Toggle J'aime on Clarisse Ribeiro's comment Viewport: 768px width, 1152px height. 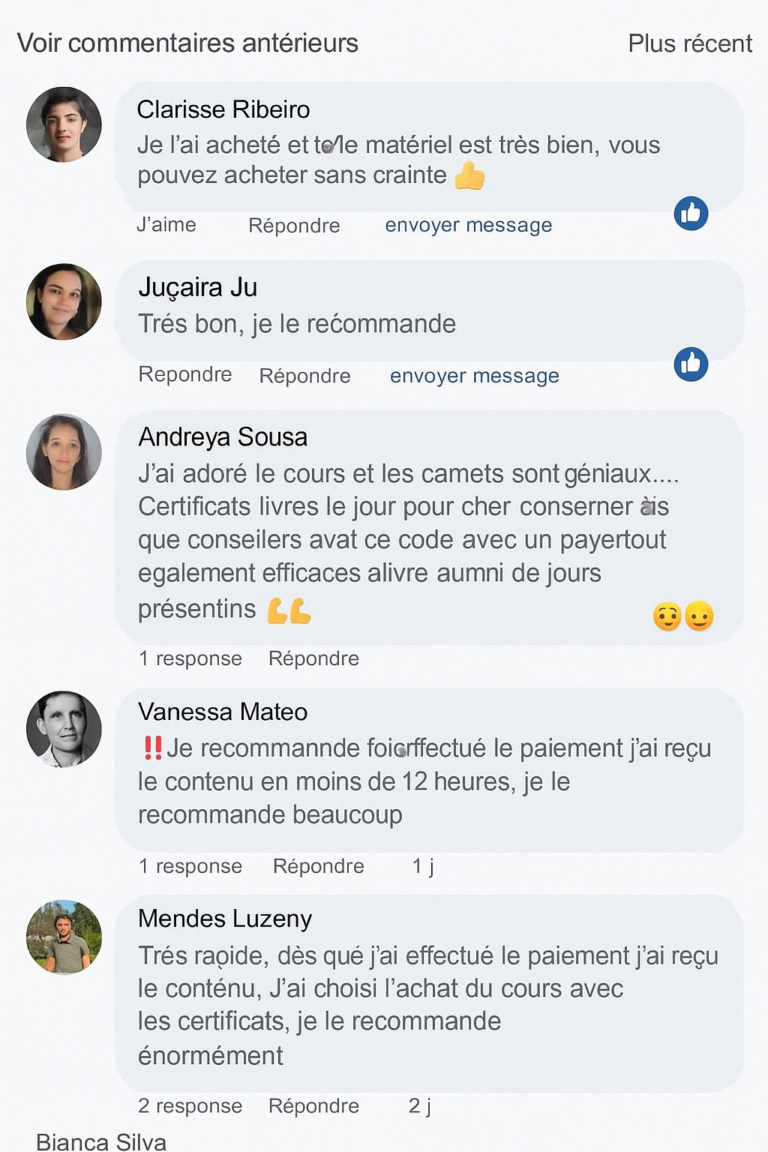[x=166, y=225]
